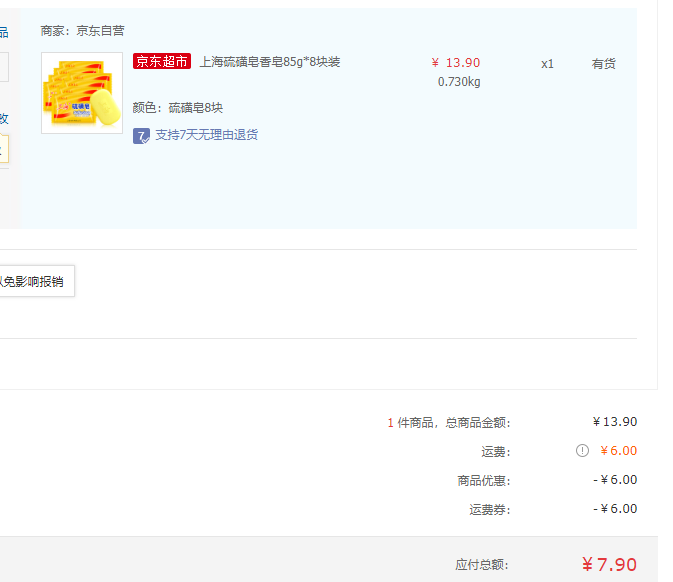
Task: Select the merchant label 商家：京东自营
Action: 82,31
